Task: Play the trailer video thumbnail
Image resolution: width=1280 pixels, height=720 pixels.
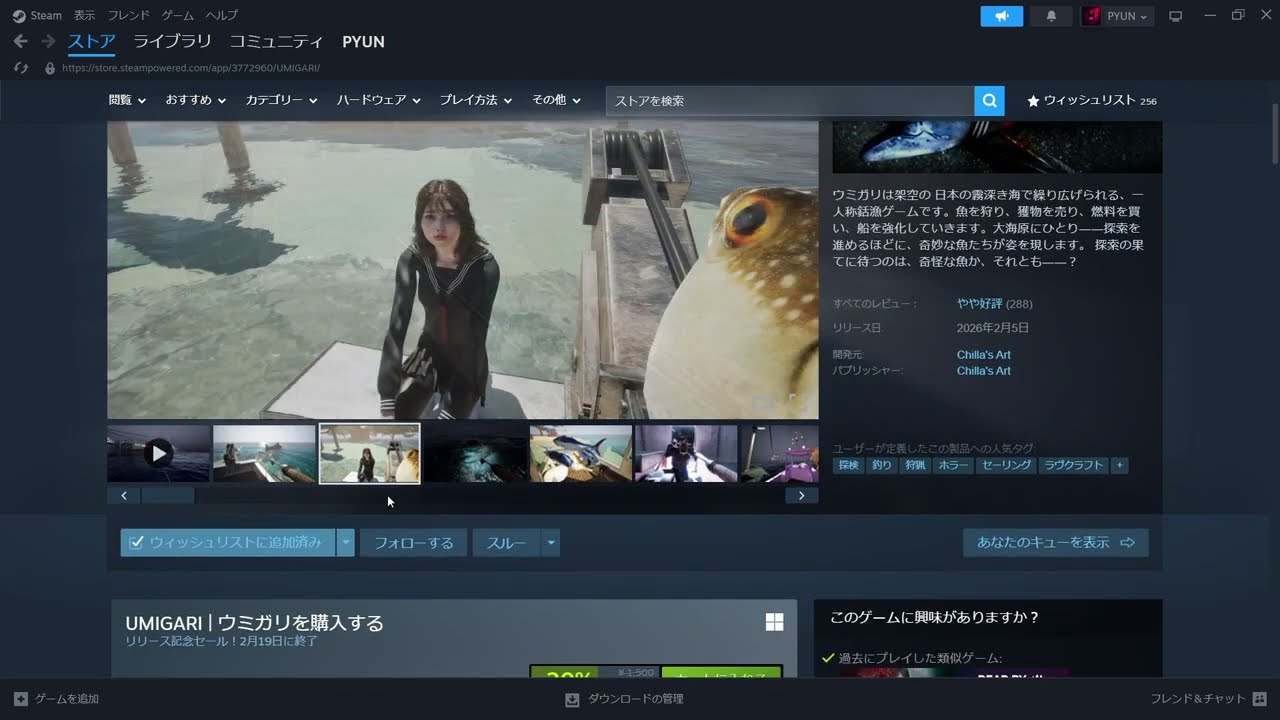Action: [158, 453]
